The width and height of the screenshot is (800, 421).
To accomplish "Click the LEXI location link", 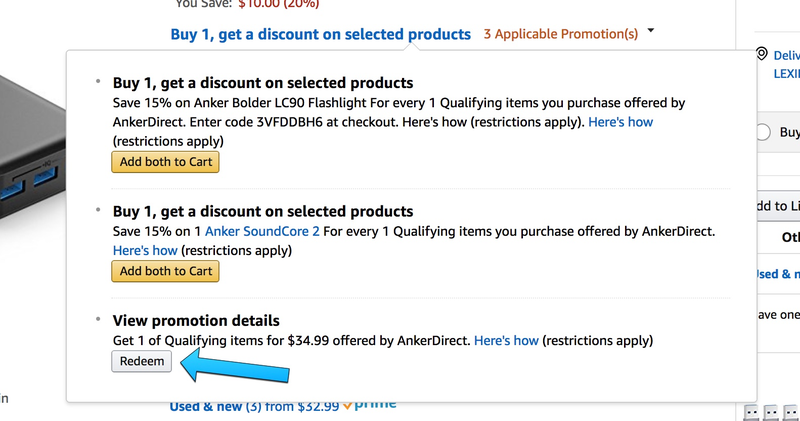I will pyautogui.click(x=786, y=74).
